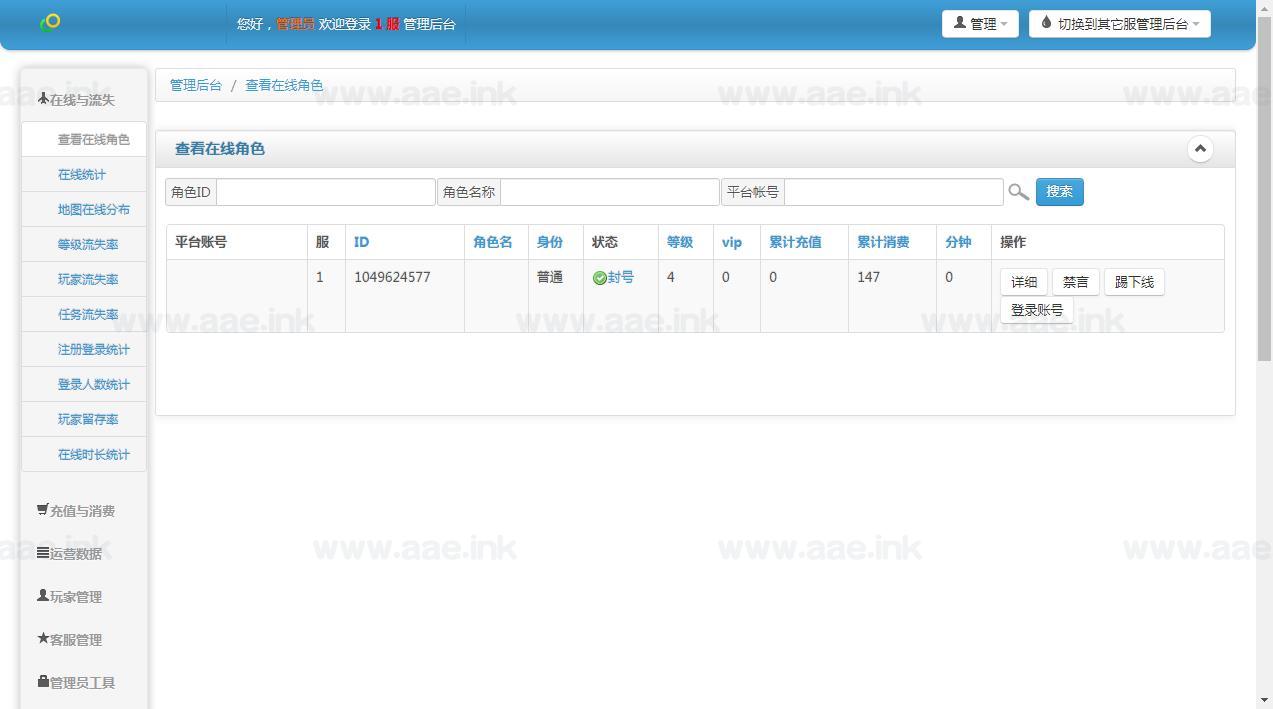The width and height of the screenshot is (1273, 709).
Task: Click the list icon beside 运营数据
Action: [x=41, y=552]
